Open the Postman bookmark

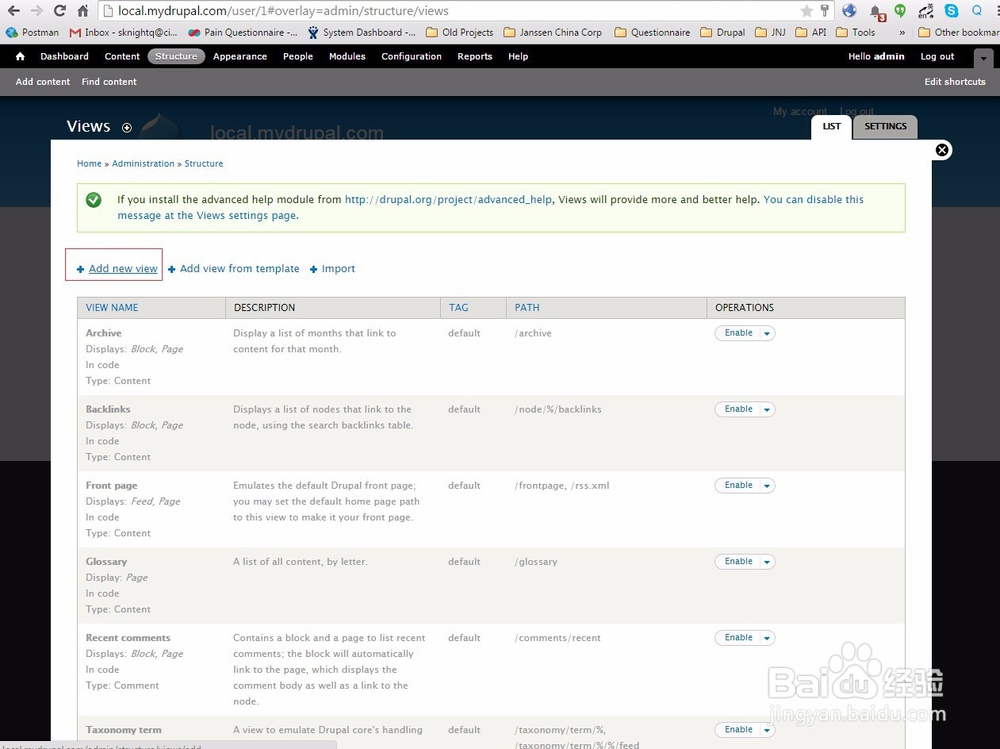[33, 32]
